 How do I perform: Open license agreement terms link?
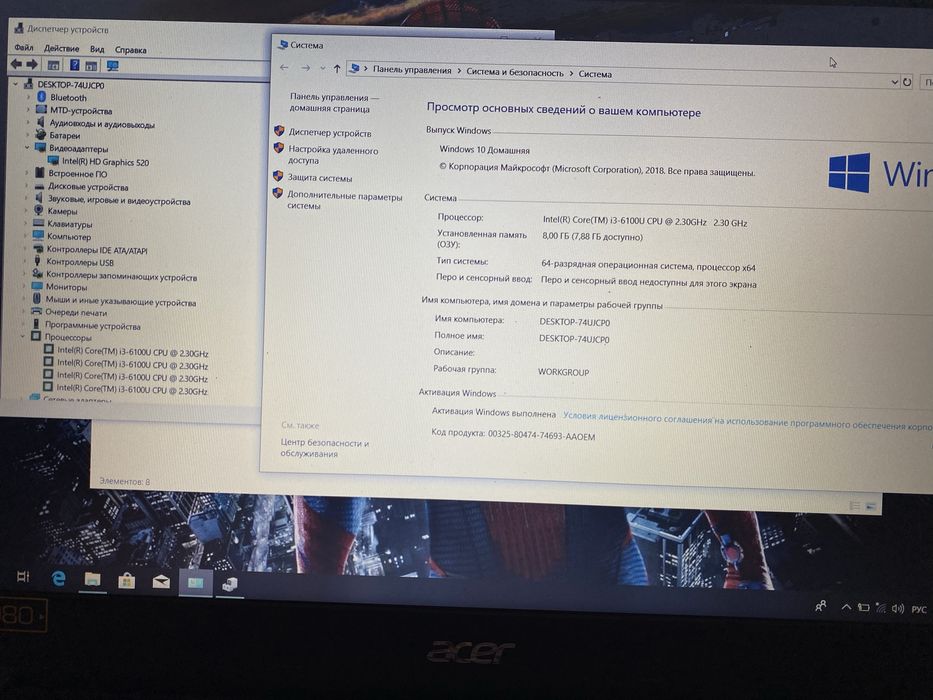point(748,420)
